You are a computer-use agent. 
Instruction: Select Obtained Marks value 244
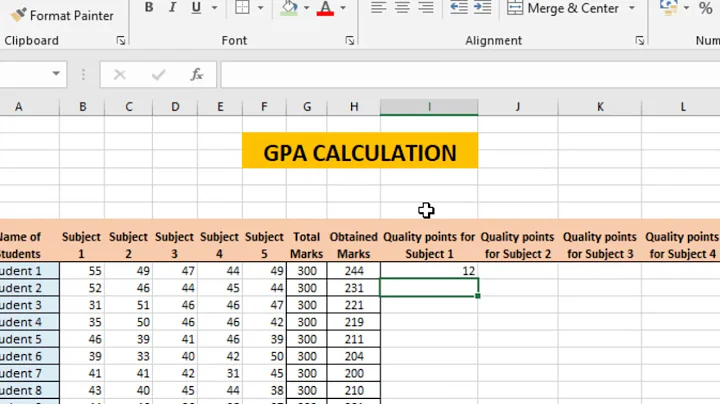(354, 271)
